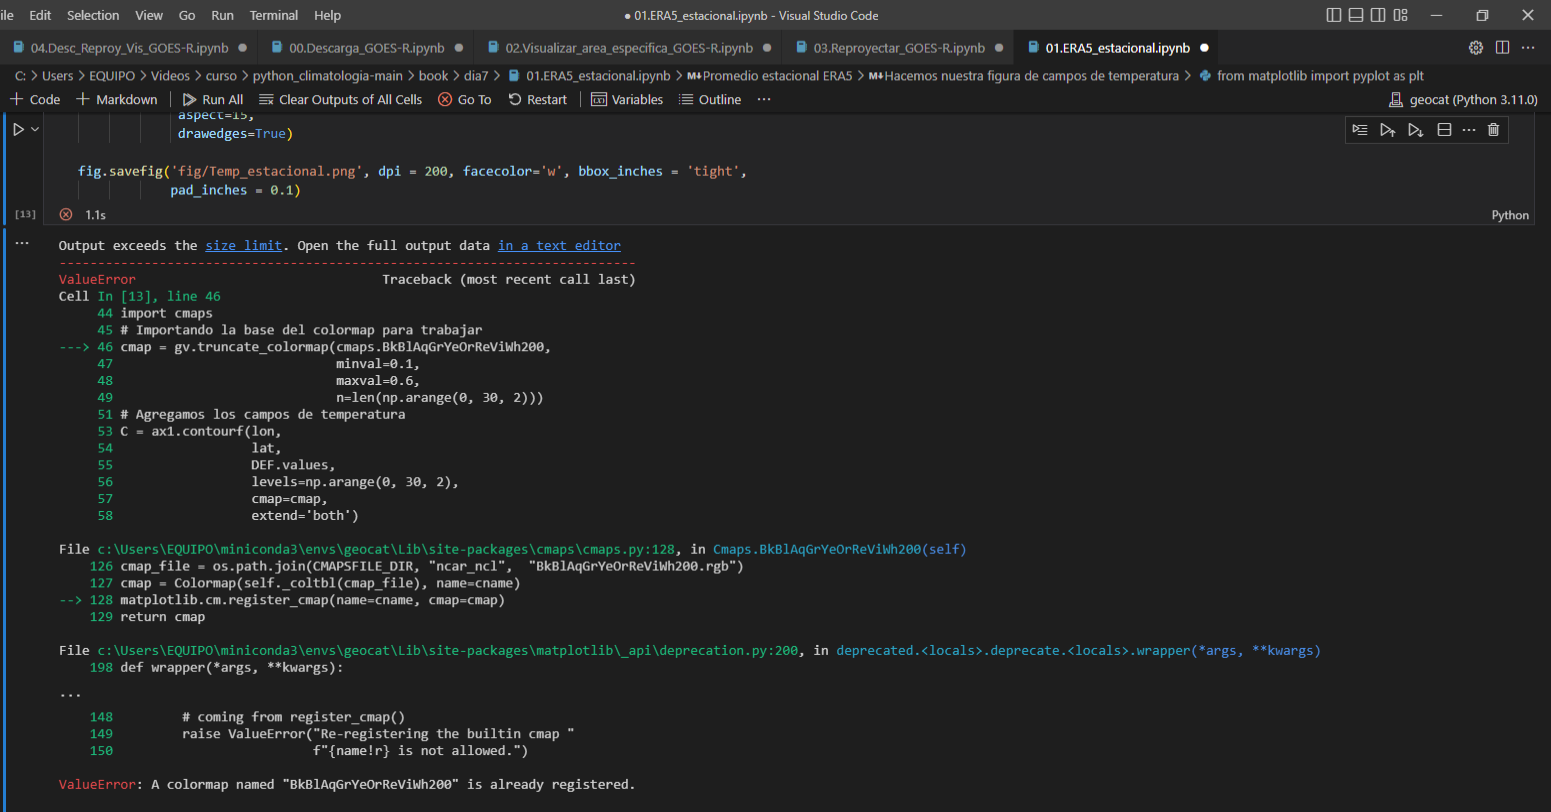Click cell error status icon next to 1.1s
Image resolution: width=1551 pixels, height=812 pixels.
point(66,214)
